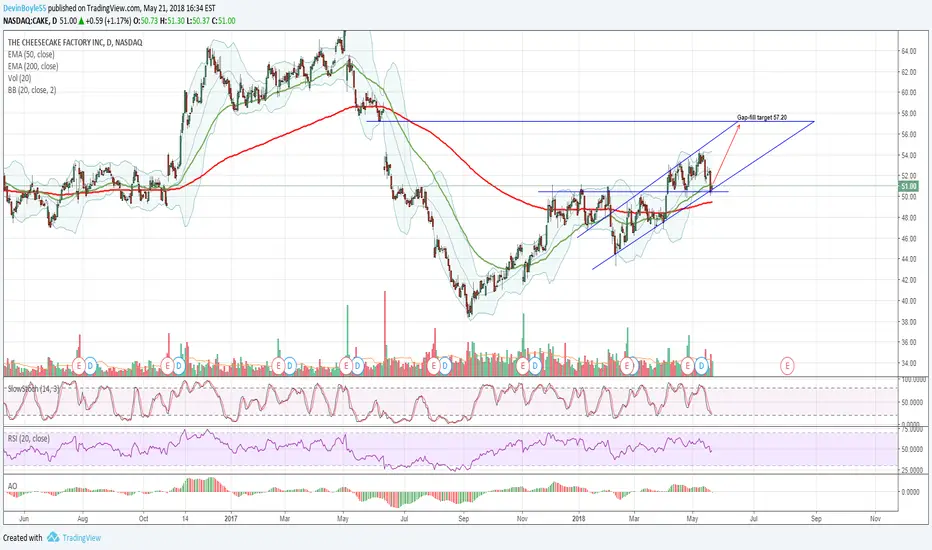Viewport: 932px width, 550px height.
Task: Open the earnings E marker right after Oct
Action: pyautogui.click(x=167, y=365)
